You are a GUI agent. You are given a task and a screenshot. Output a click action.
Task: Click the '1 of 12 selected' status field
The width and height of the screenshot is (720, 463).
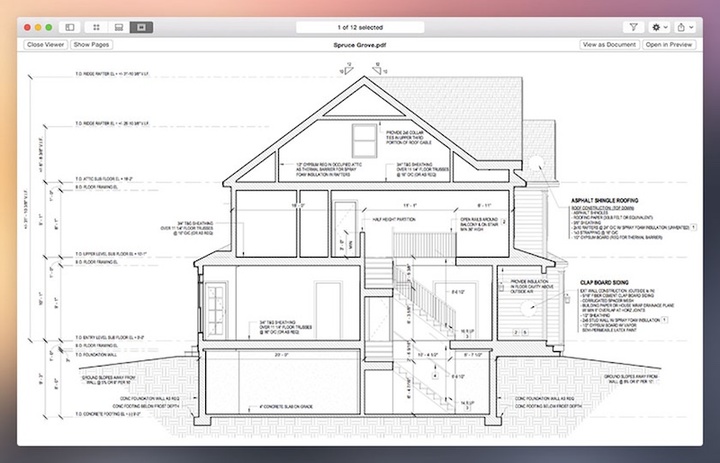pos(359,26)
